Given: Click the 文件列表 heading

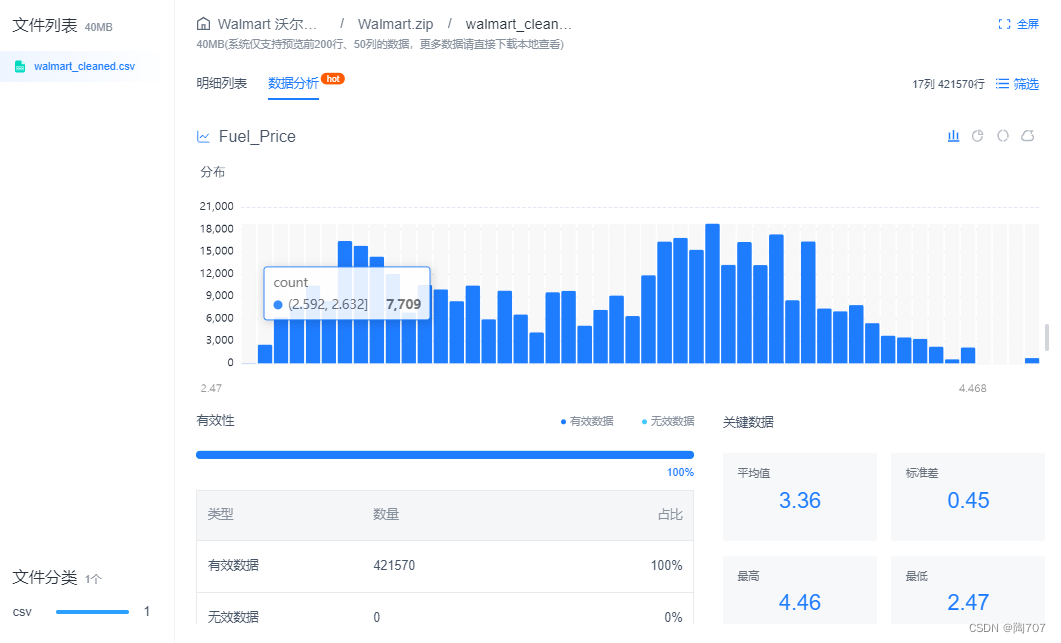Looking at the screenshot, I should pos(45,26).
